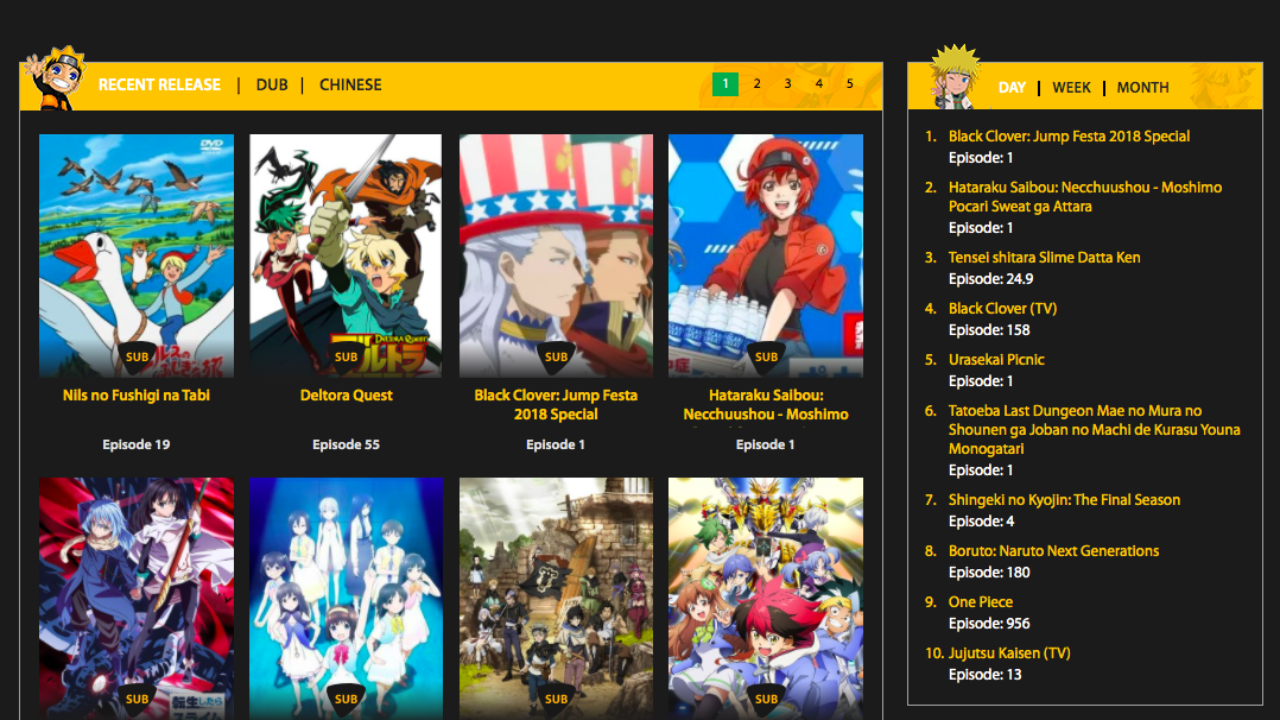The width and height of the screenshot is (1280, 720).
Task: Open the slime anime poster in second row
Action: point(136,598)
